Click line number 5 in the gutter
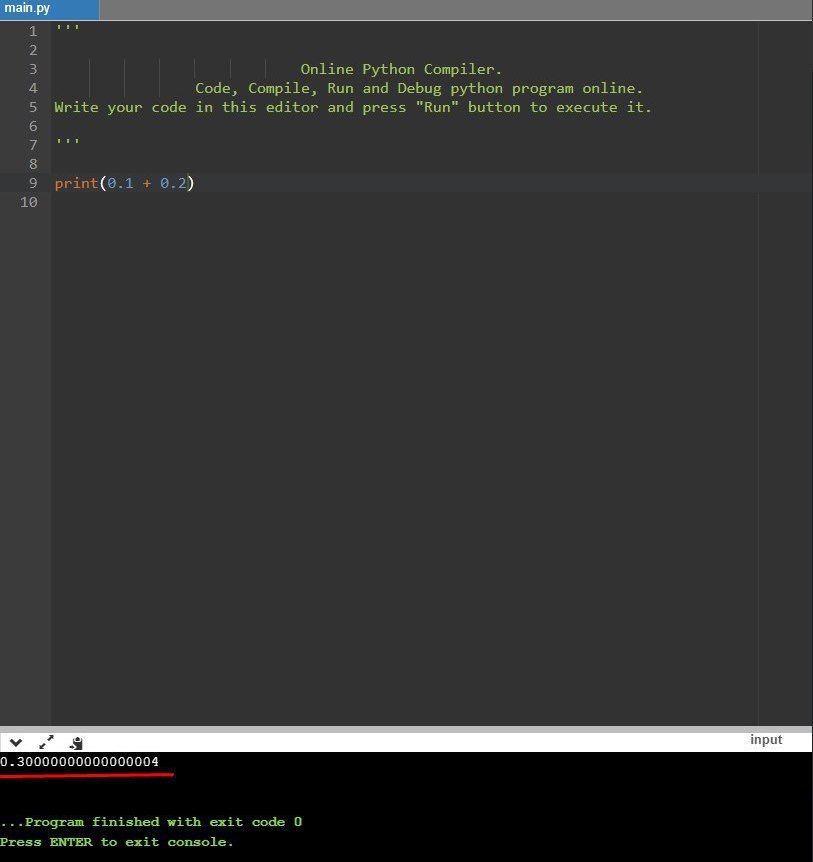The image size is (813, 862). pos(33,107)
